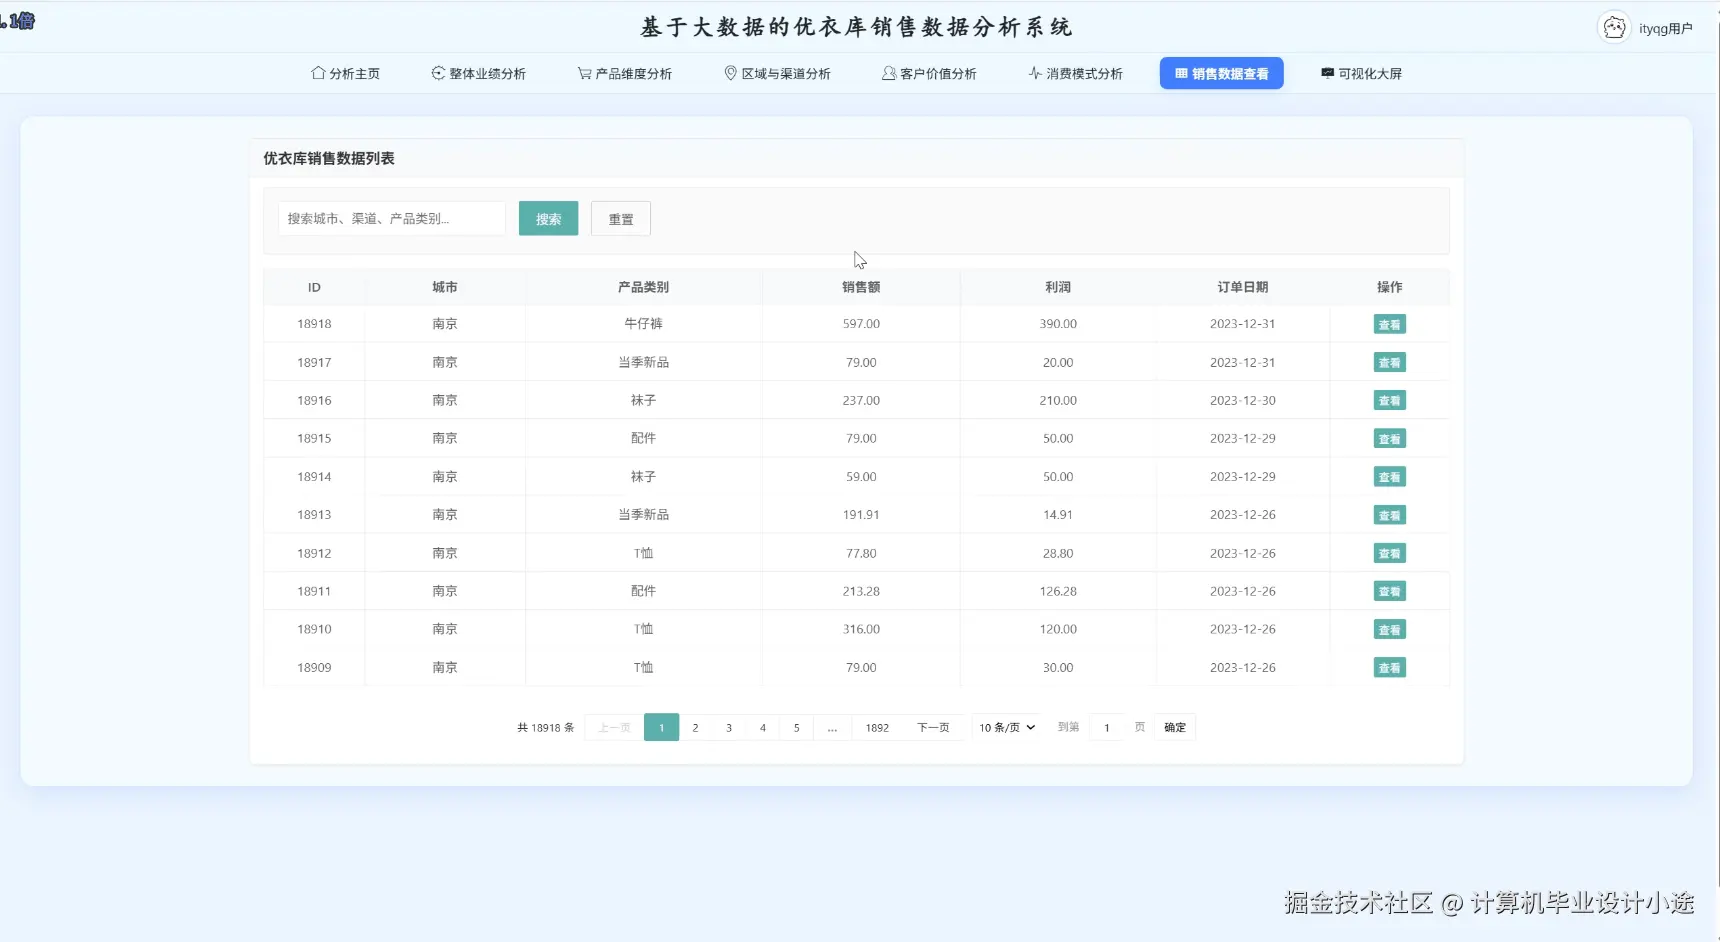This screenshot has width=1720, height=942.
Task: Click the 共 18918 条 total count
Action: tap(546, 727)
